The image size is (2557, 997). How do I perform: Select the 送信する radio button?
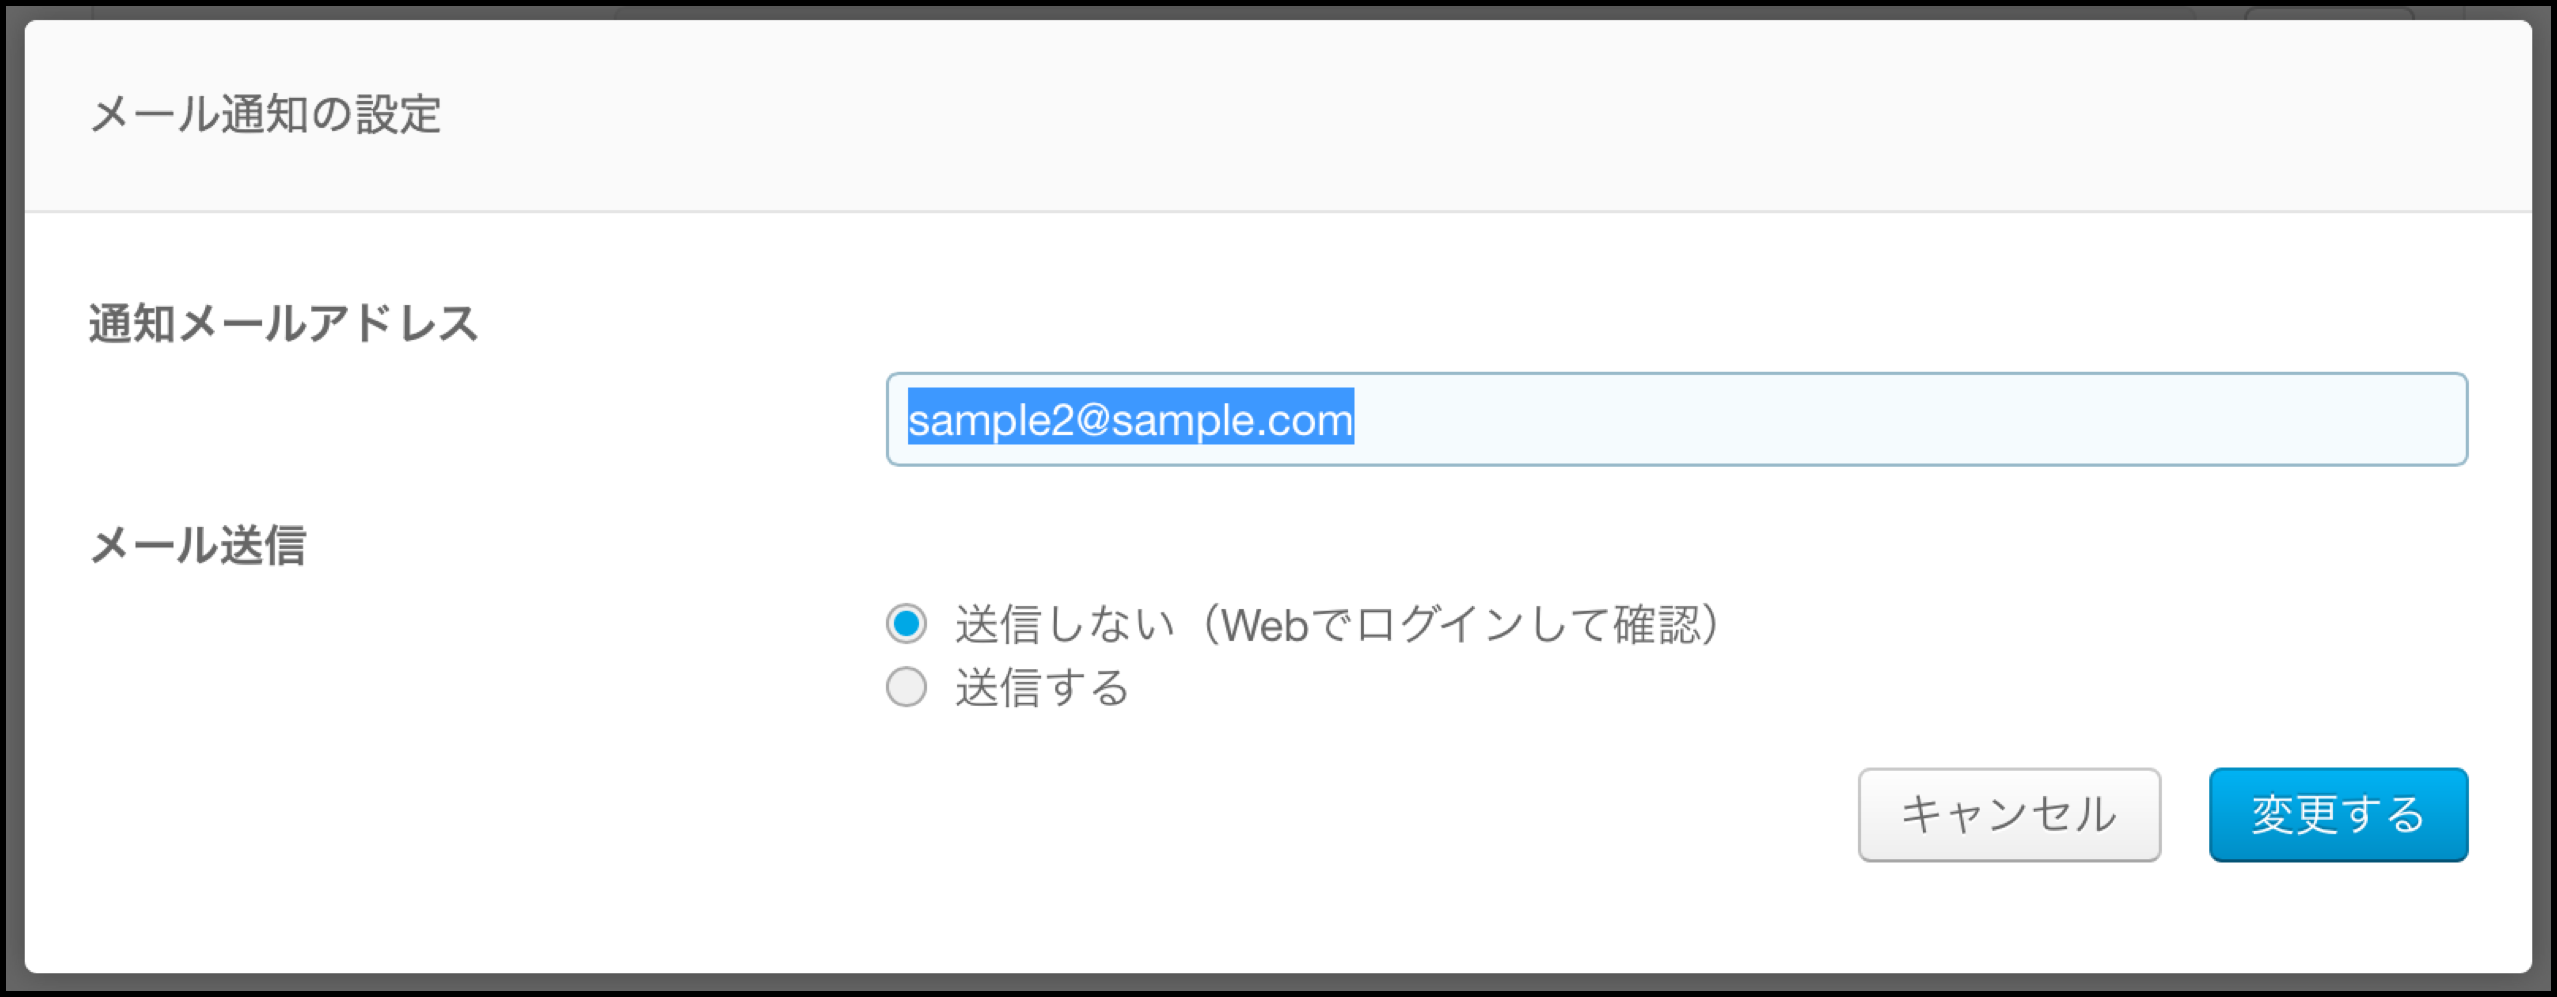point(906,687)
